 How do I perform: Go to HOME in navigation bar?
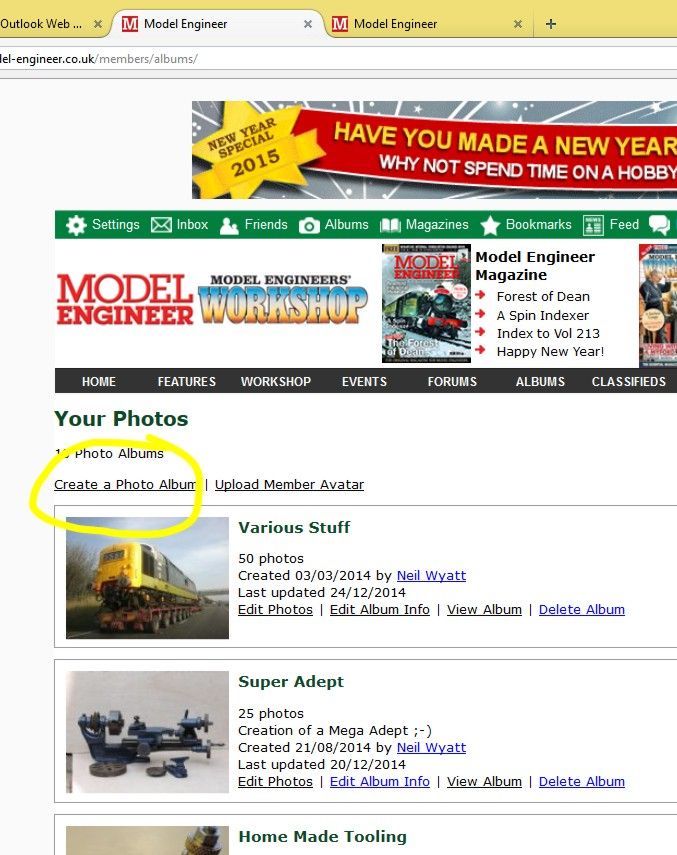coord(99,381)
